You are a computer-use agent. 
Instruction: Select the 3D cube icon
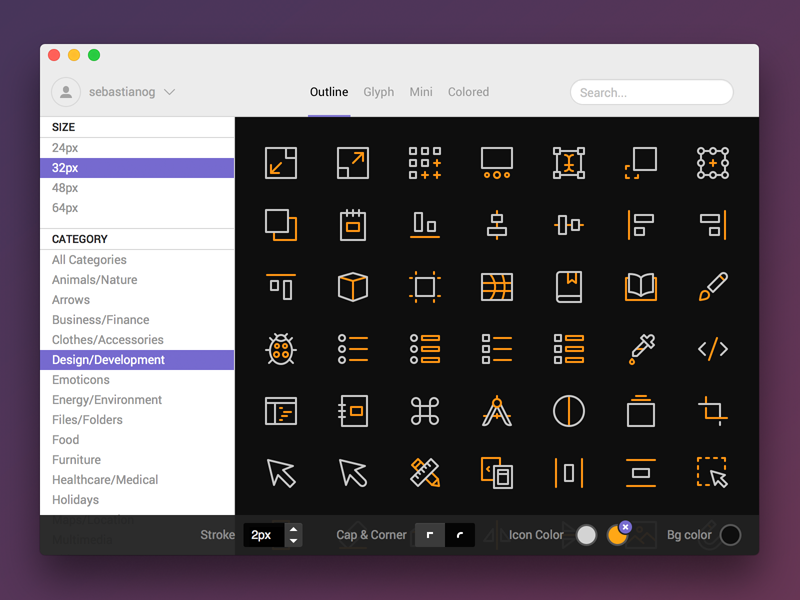point(353,287)
